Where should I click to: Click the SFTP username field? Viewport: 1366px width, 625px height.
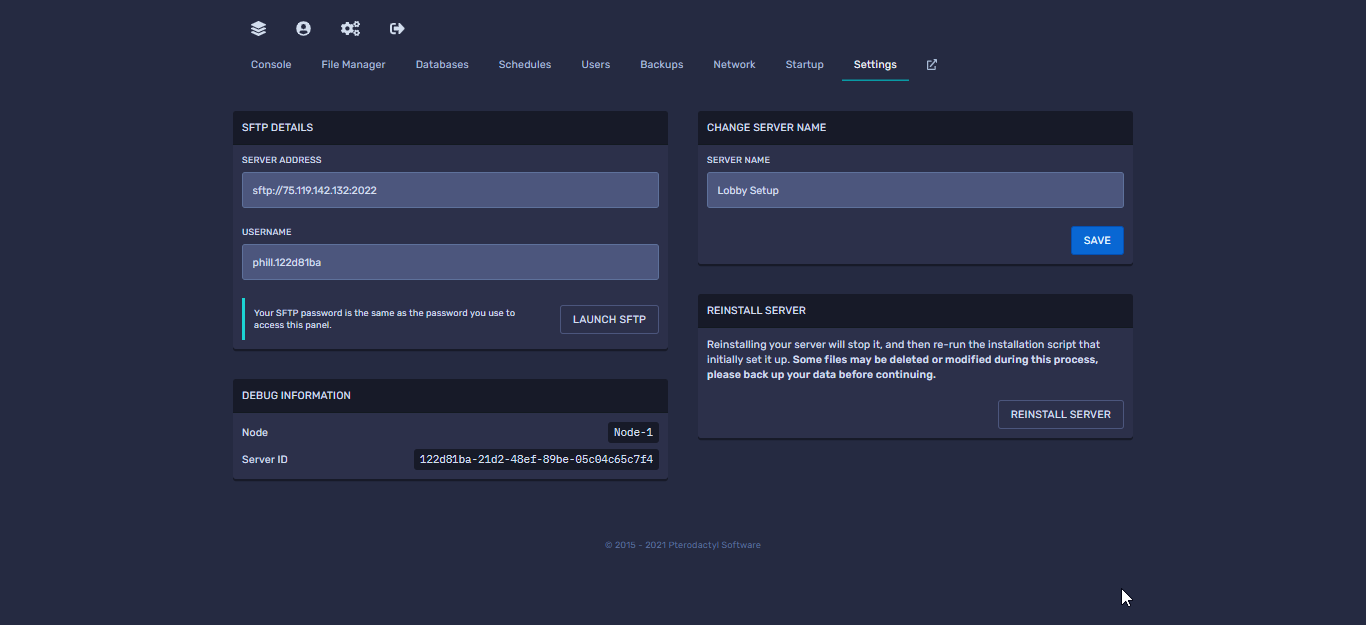[450, 263]
